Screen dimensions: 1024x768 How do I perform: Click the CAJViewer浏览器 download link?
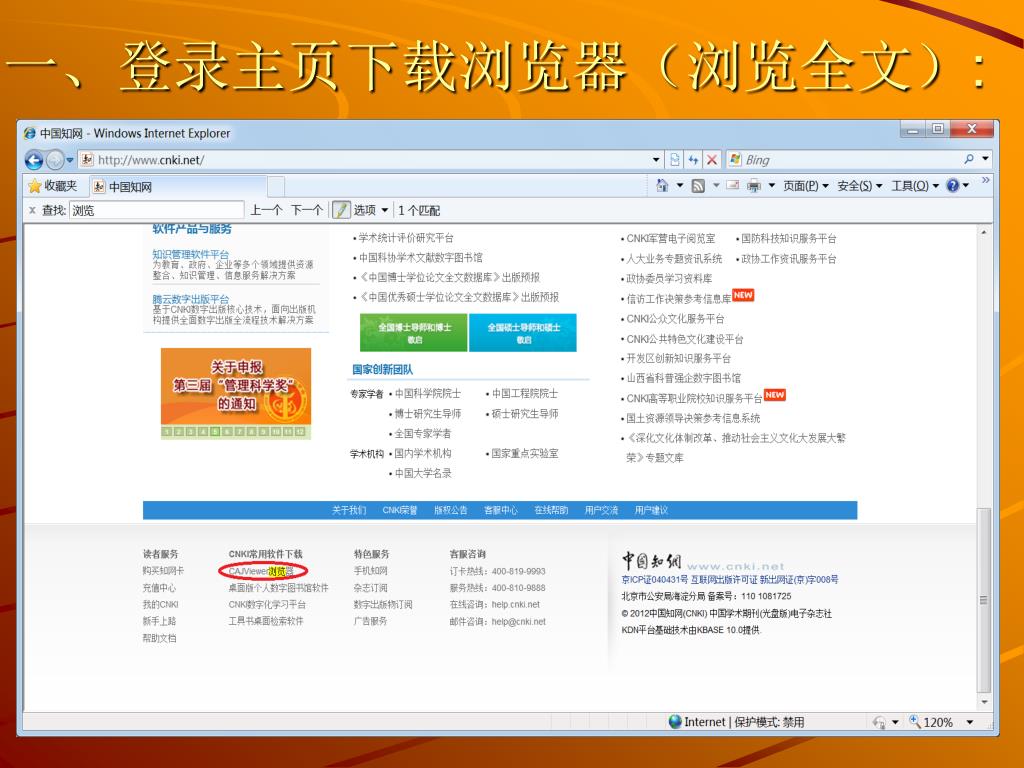click(x=260, y=571)
